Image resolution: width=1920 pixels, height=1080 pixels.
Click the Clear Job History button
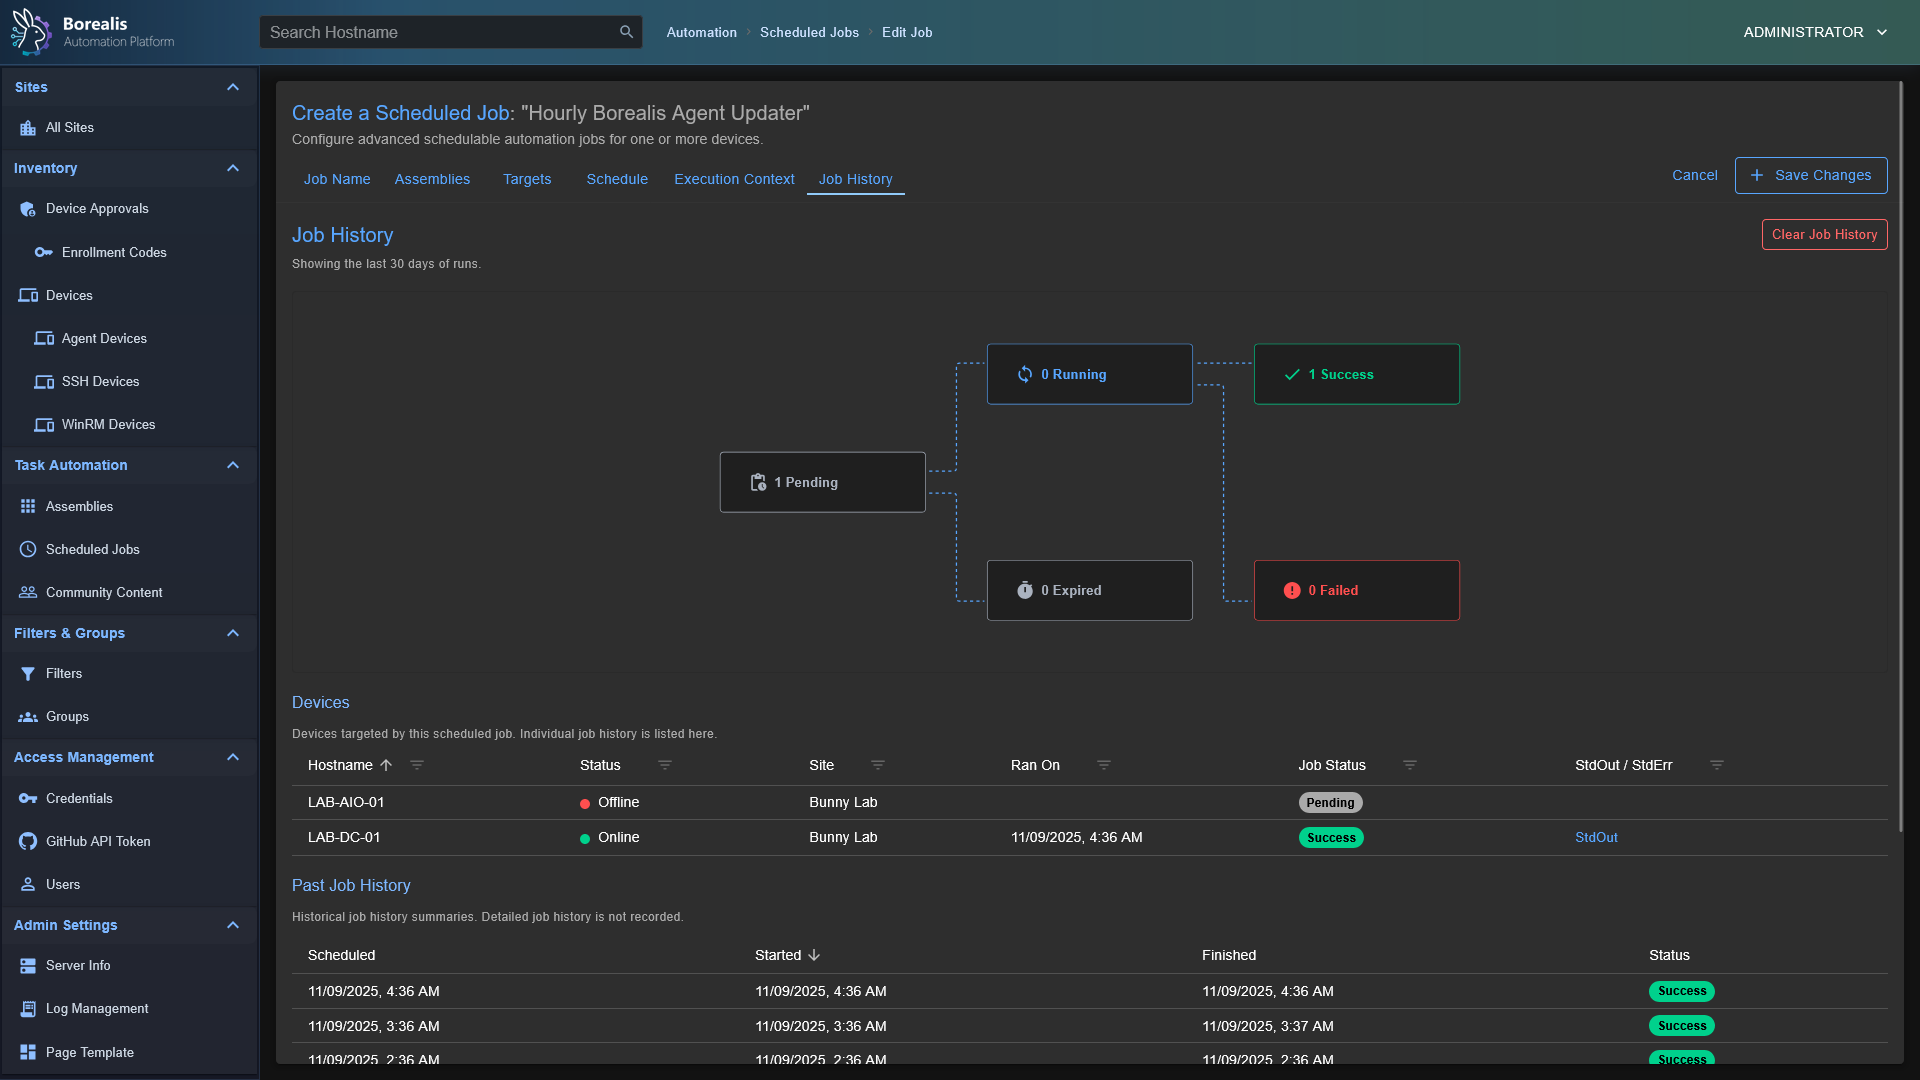coord(1824,234)
